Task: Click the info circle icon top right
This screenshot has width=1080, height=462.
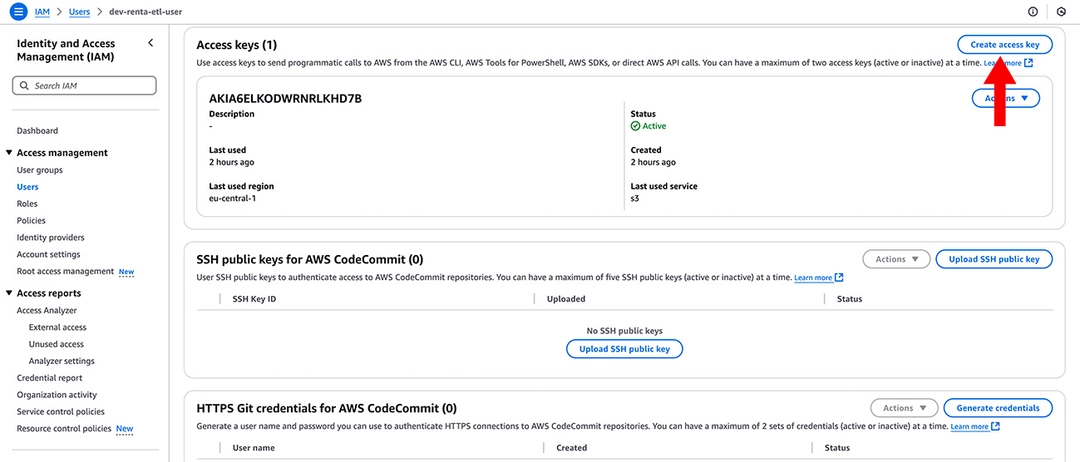Action: pyautogui.click(x=1032, y=12)
